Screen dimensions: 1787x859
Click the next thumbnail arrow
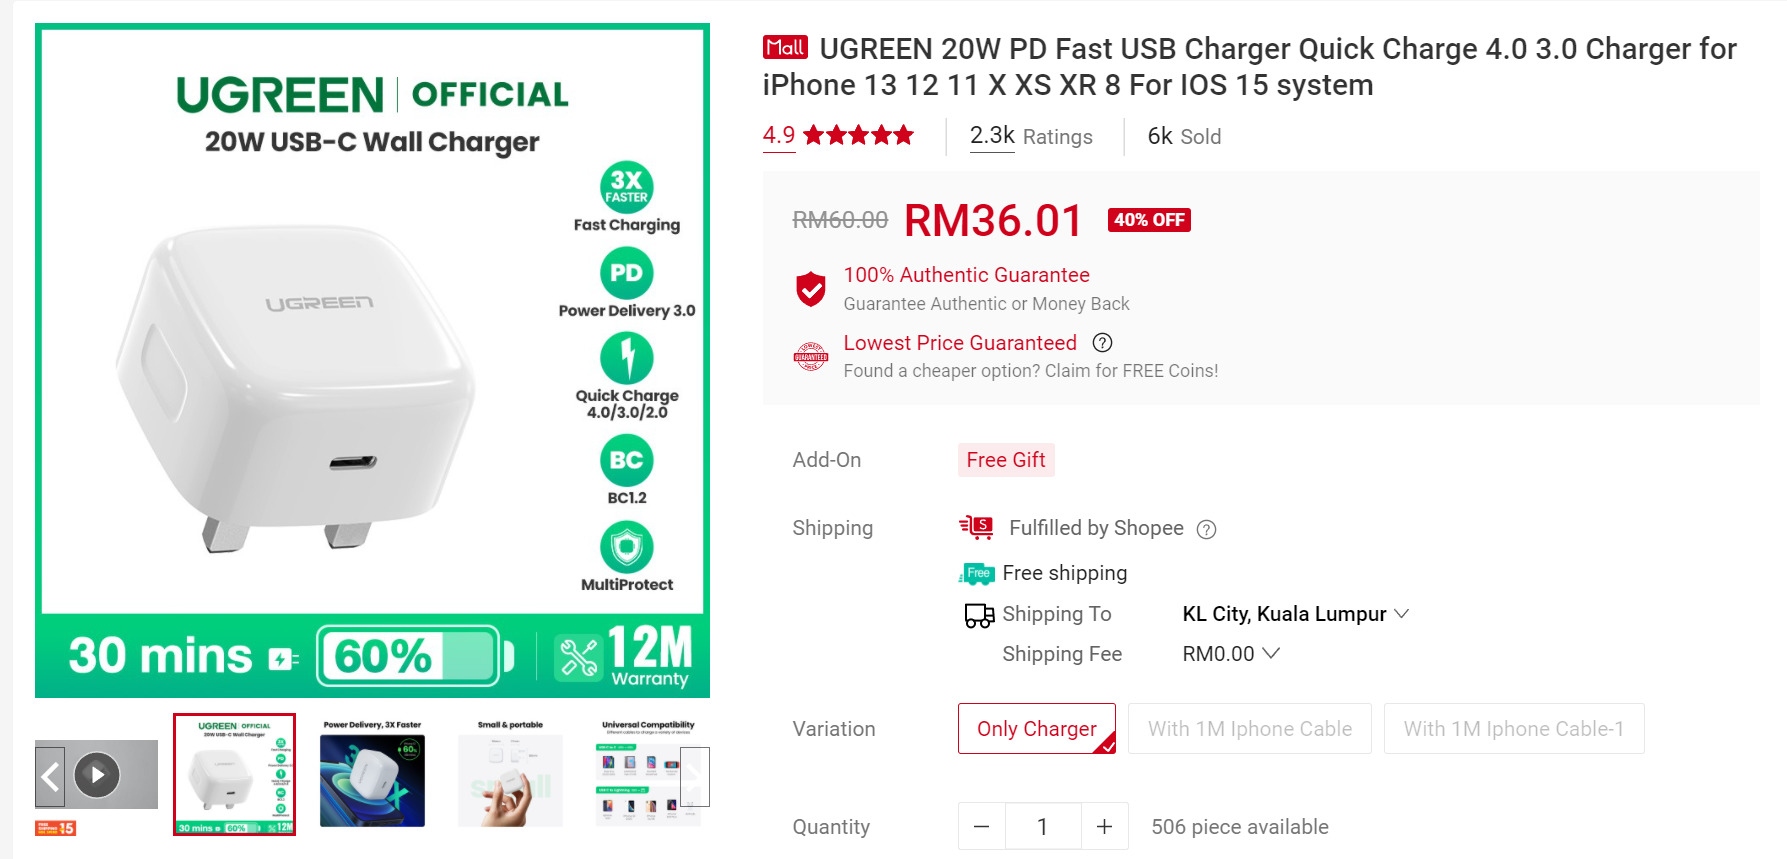pos(695,776)
